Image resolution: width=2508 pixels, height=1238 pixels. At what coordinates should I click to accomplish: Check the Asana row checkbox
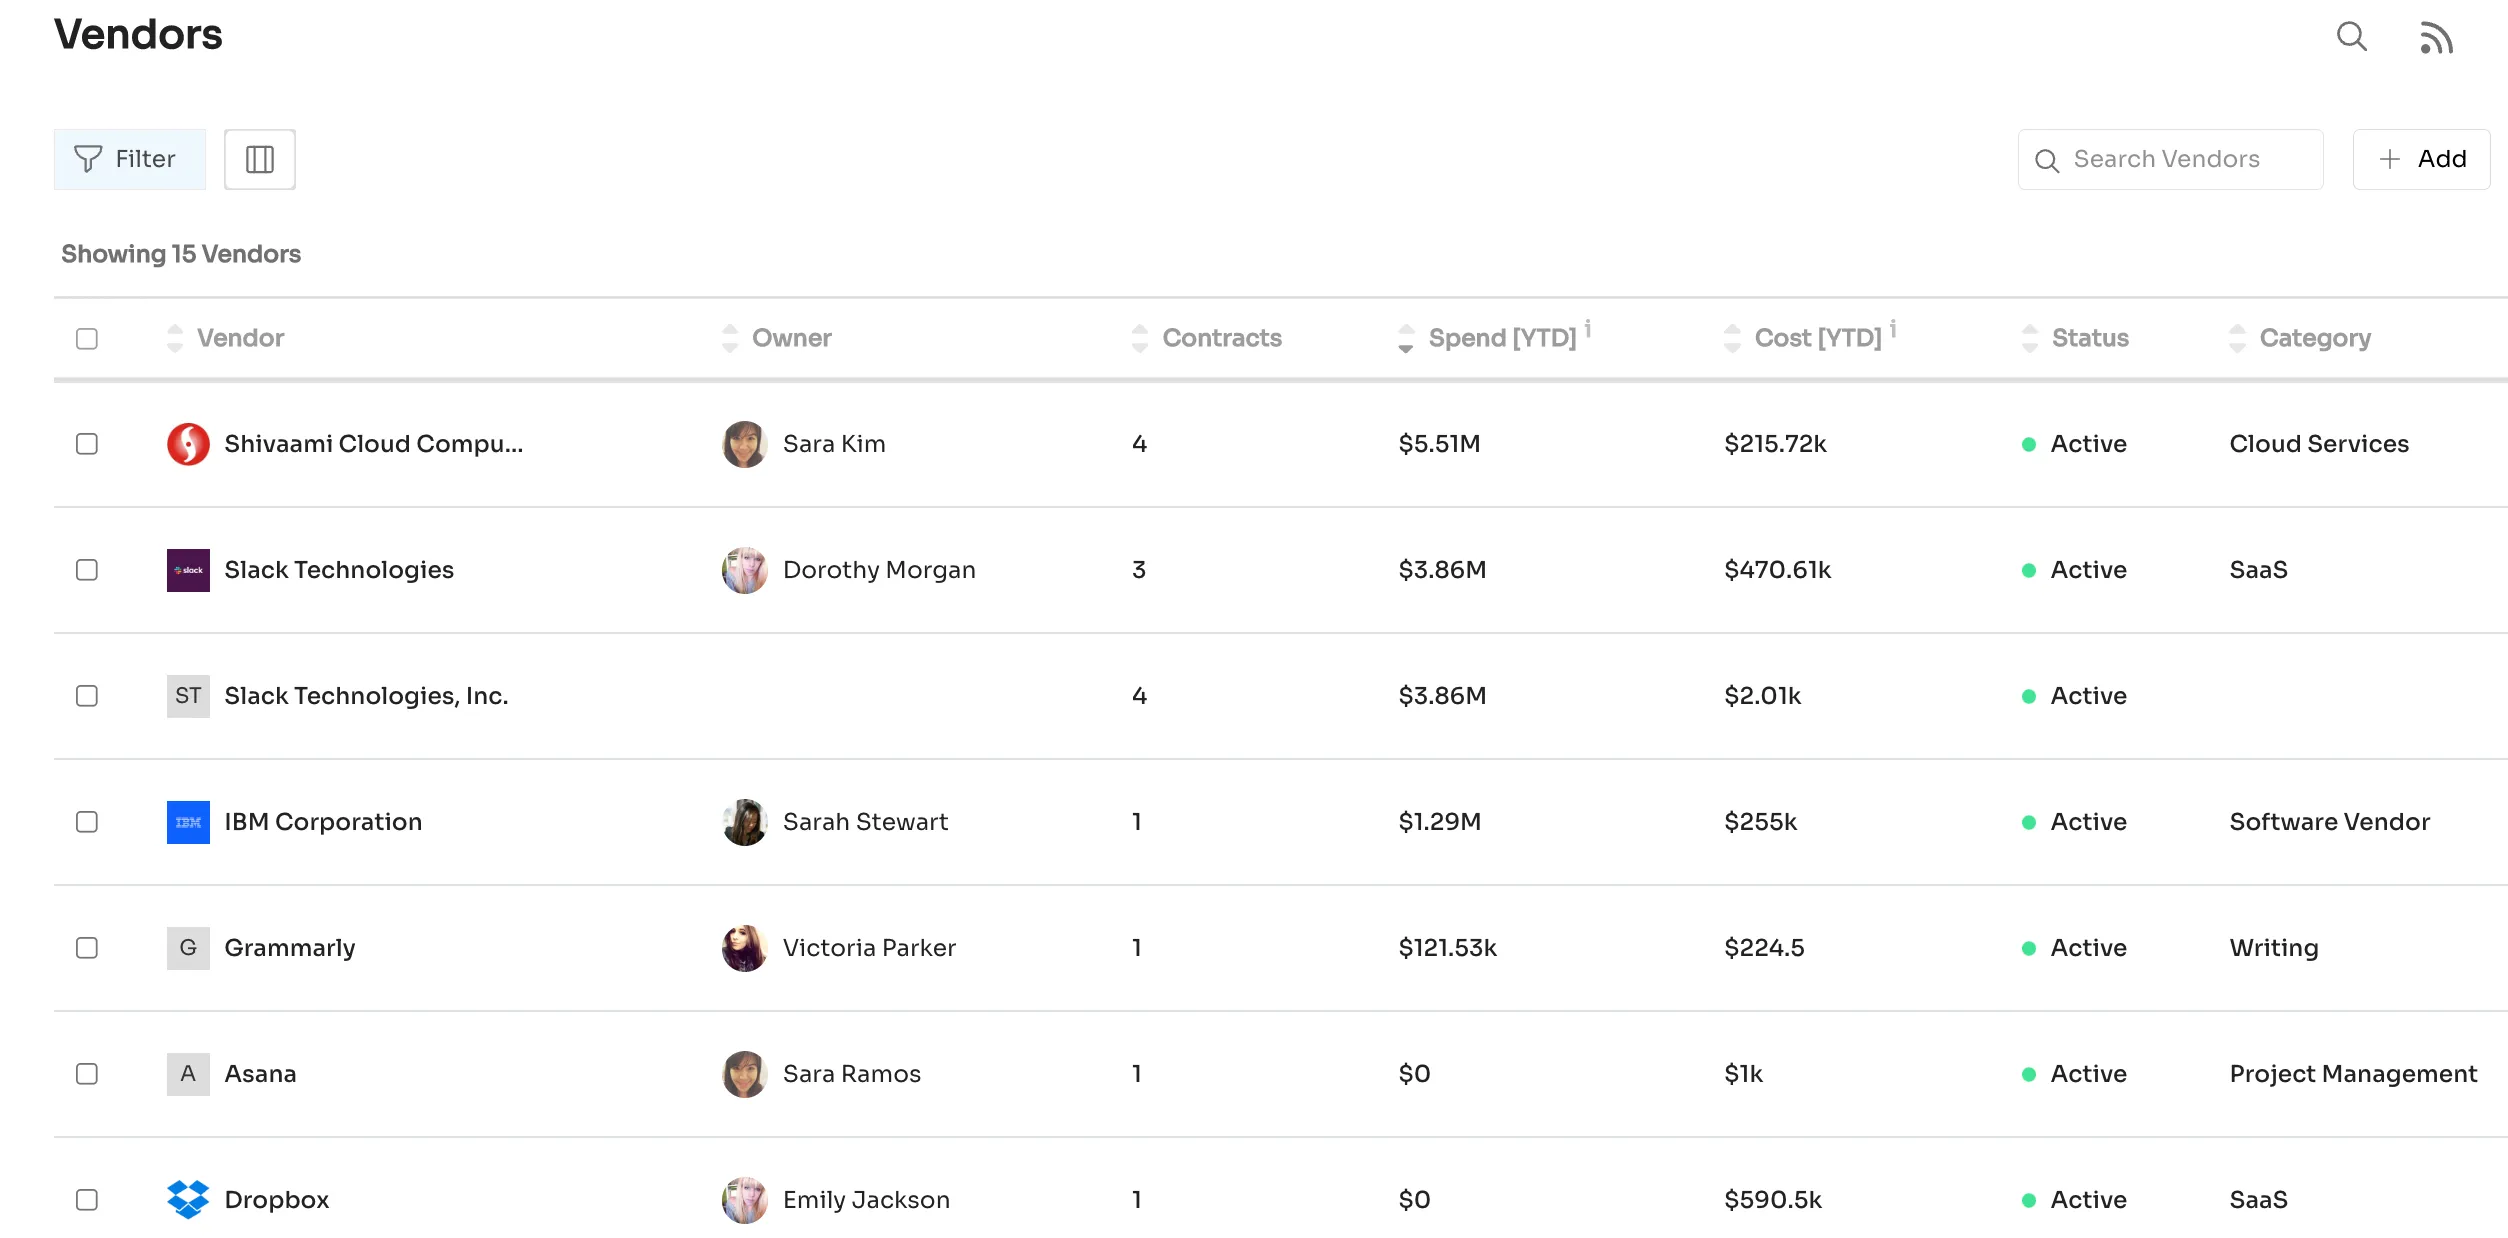coord(87,1074)
